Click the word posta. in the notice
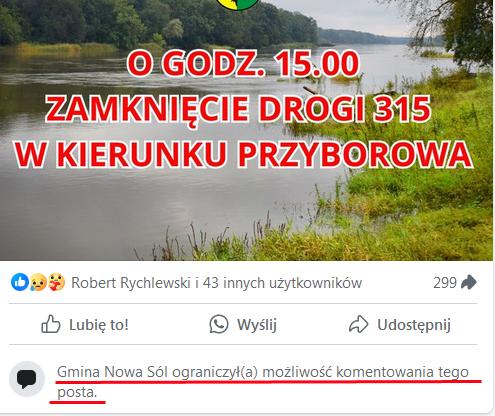 tap(77, 392)
